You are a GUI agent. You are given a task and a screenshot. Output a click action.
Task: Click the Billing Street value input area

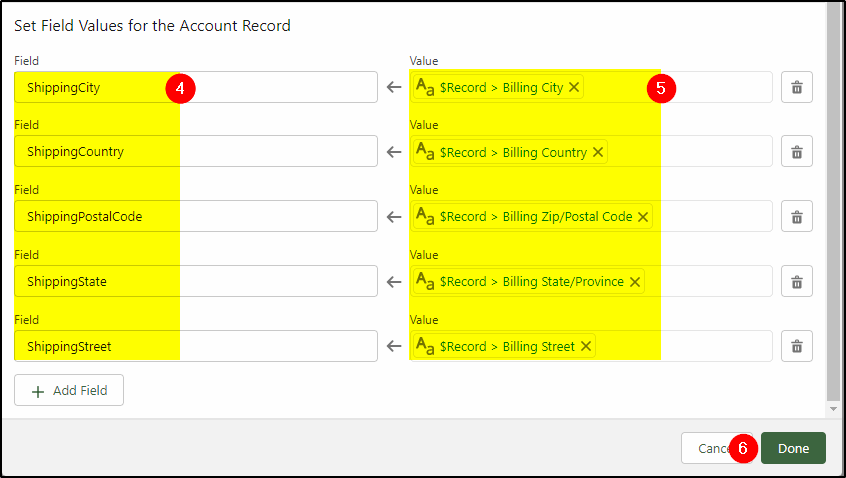591,346
